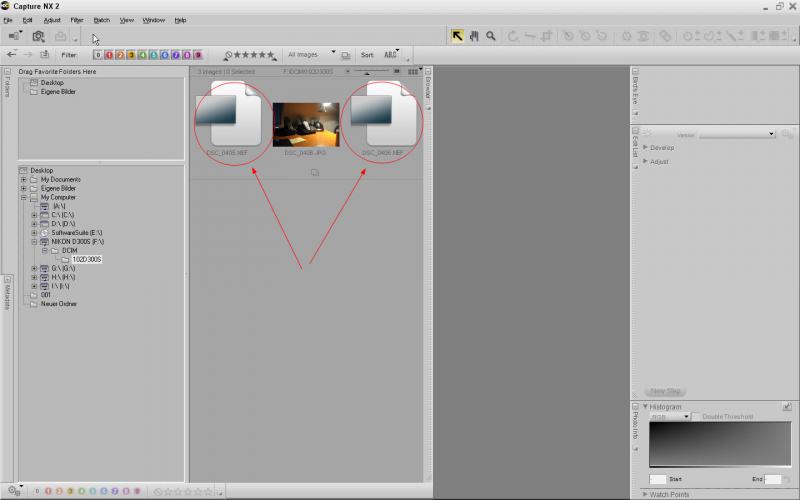Filter by green label 4
The height and width of the screenshot is (500, 800).
142,55
